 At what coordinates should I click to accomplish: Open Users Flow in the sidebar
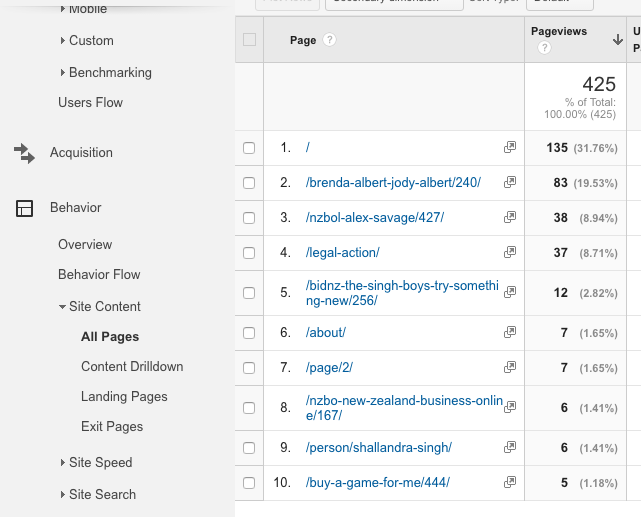coord(90,103)
